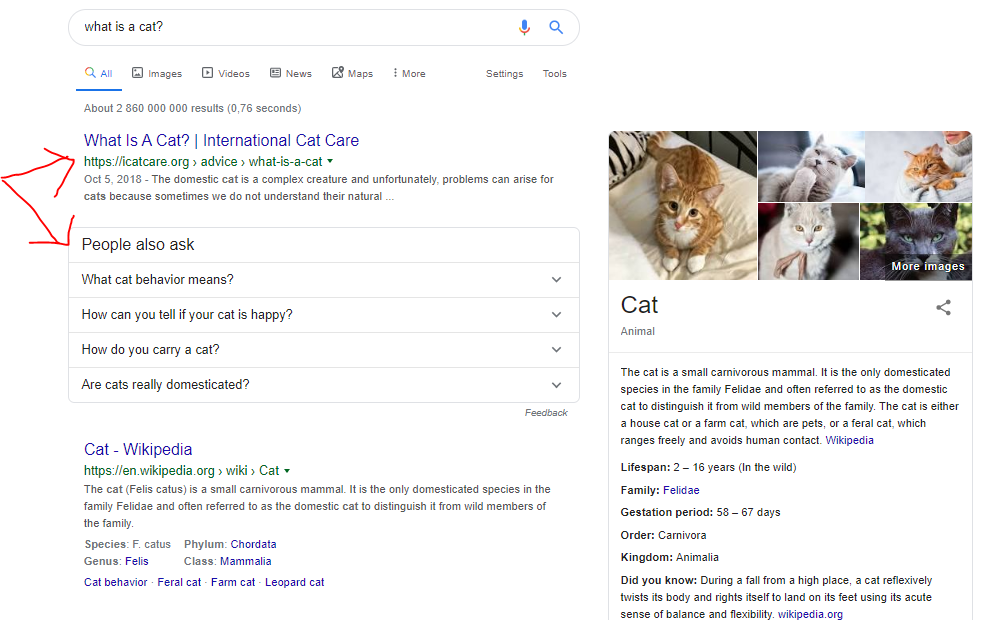This screenshot has width=983, height=620.
Task: Click 'Lifespan: 2 – 16 years' text
Action: tap(708, 468)
